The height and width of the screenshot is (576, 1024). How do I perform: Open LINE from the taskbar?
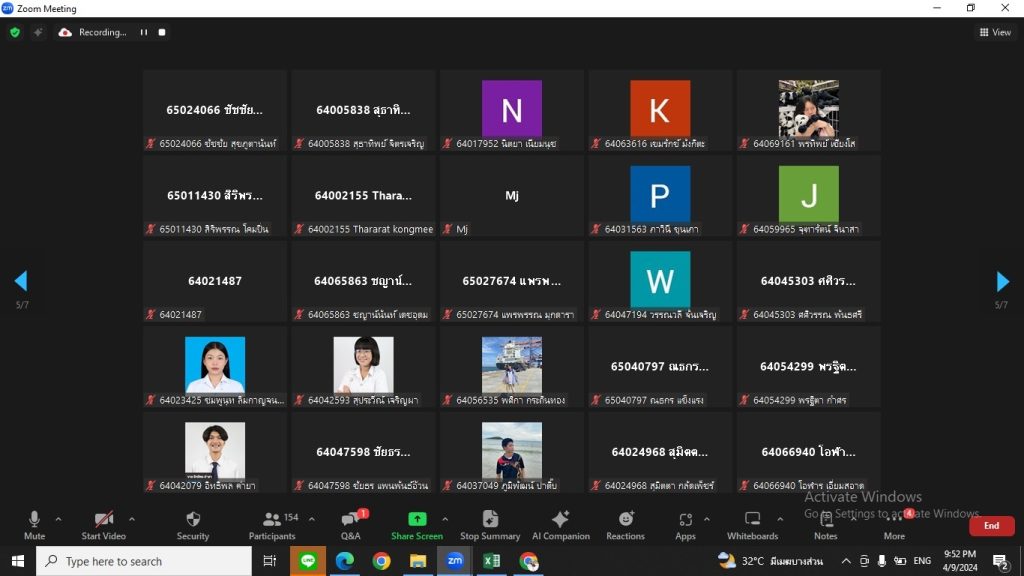click(x=308, y=561)
